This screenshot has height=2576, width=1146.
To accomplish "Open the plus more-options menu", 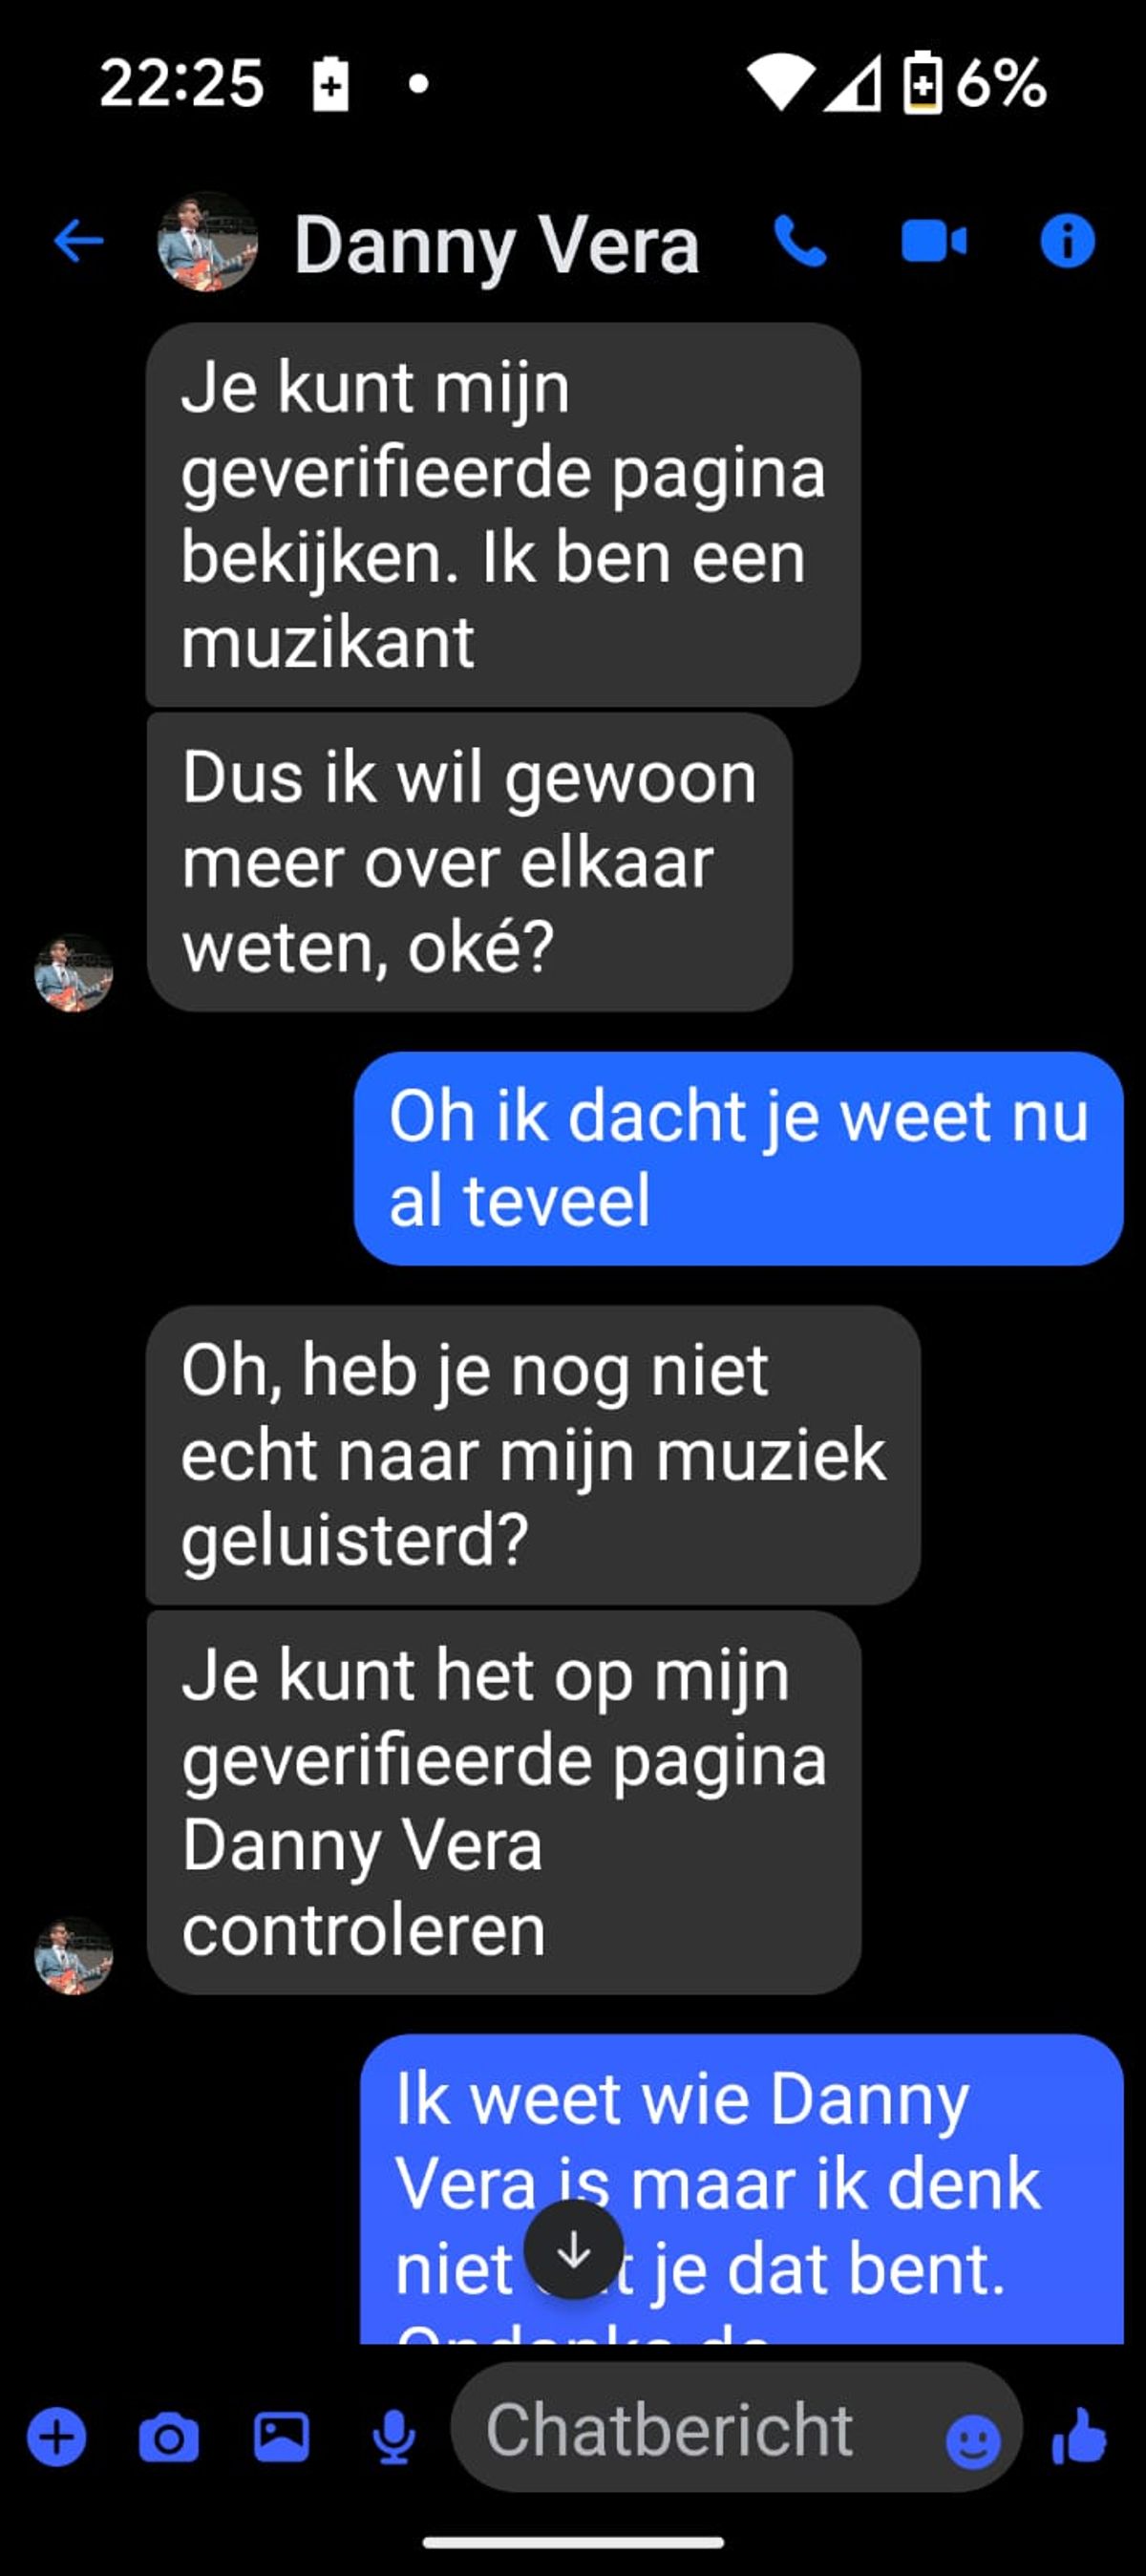I will coord(56,2437).
